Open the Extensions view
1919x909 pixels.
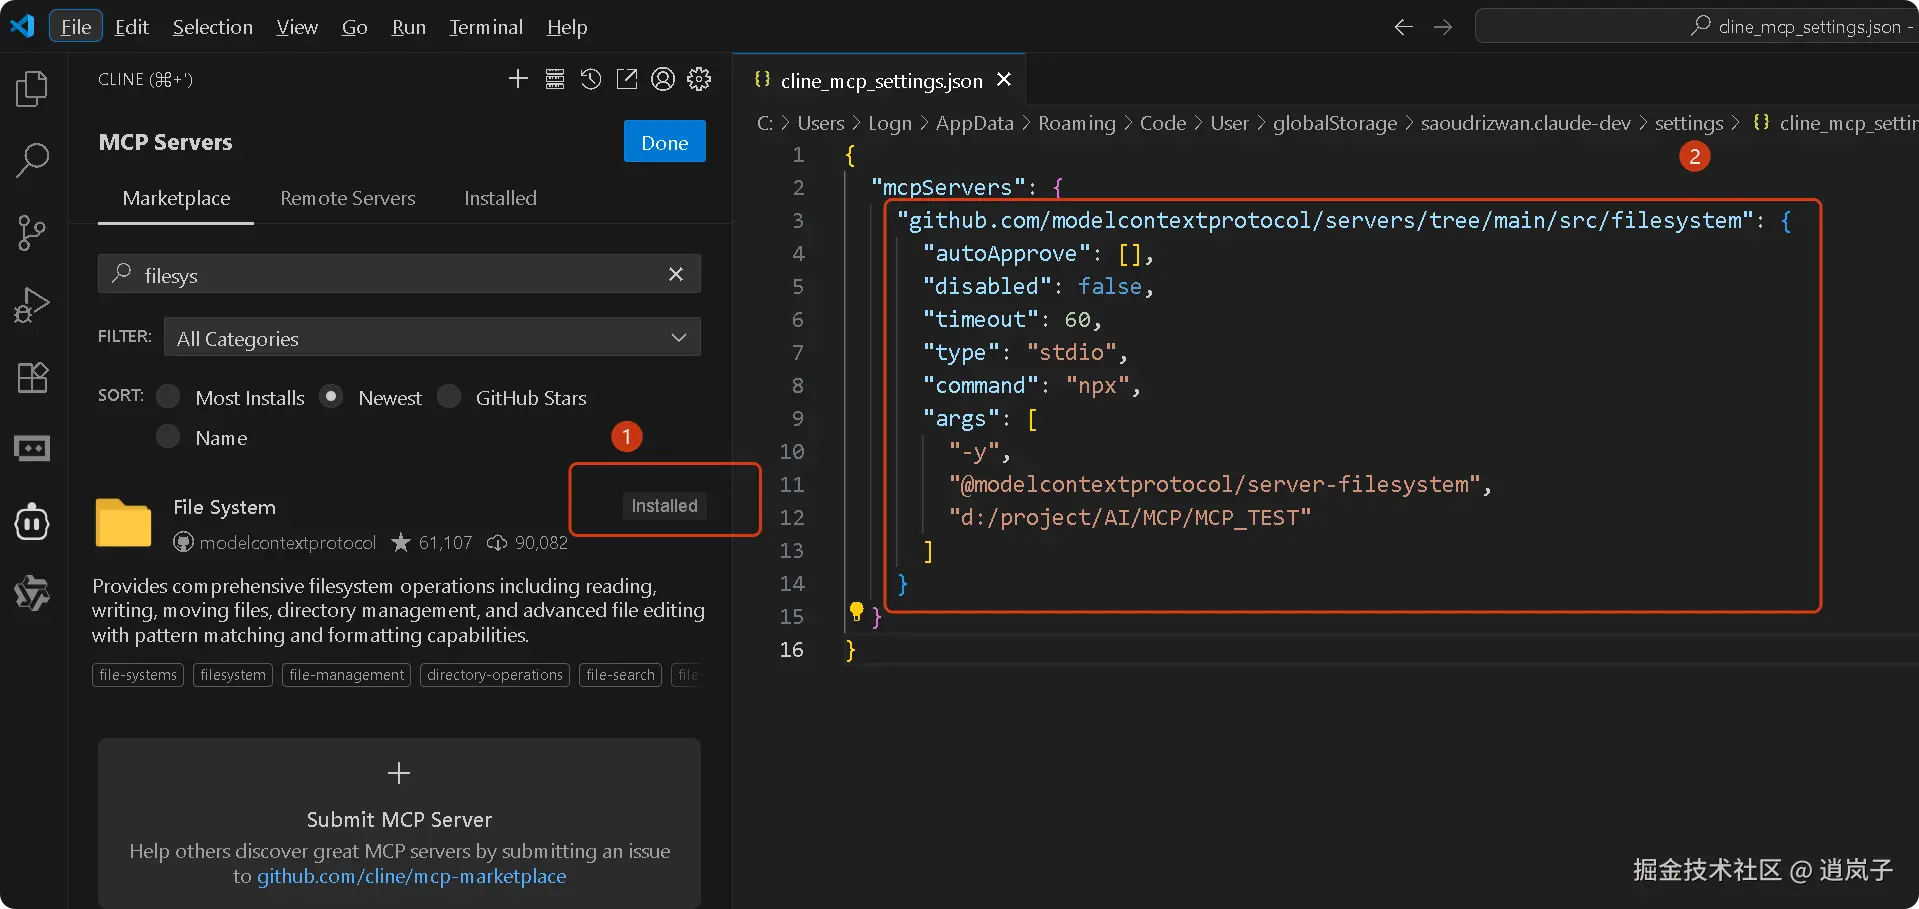pyautogui.click(x=32, y=377)
